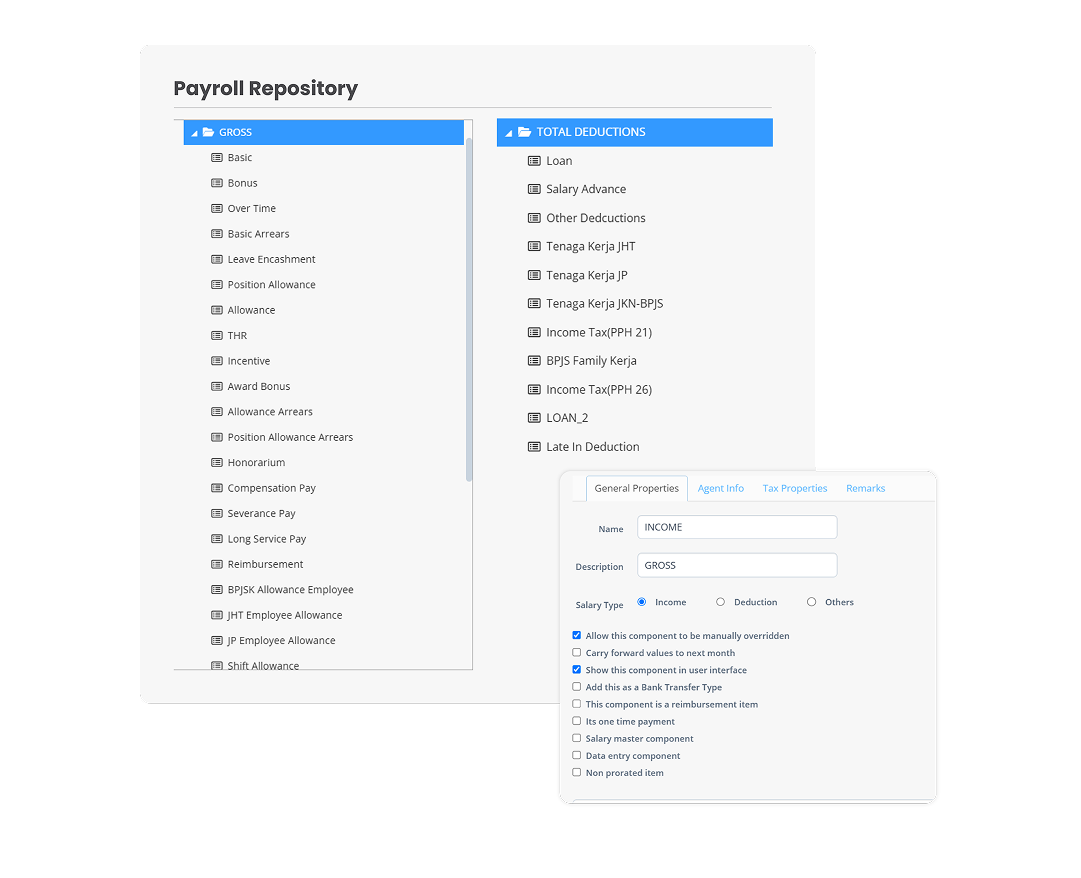Click the GROSS open-folder icon
Image resolution: width=1081 pixels, height=878 pixels.
[x=208, y=132]
